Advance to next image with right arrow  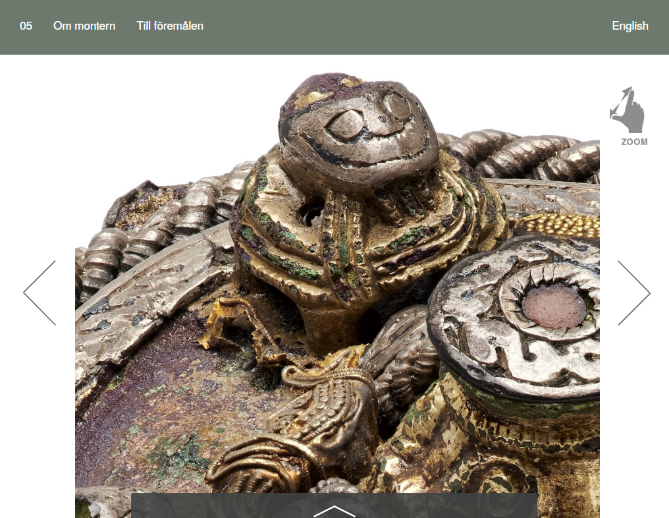pos(633,293)
